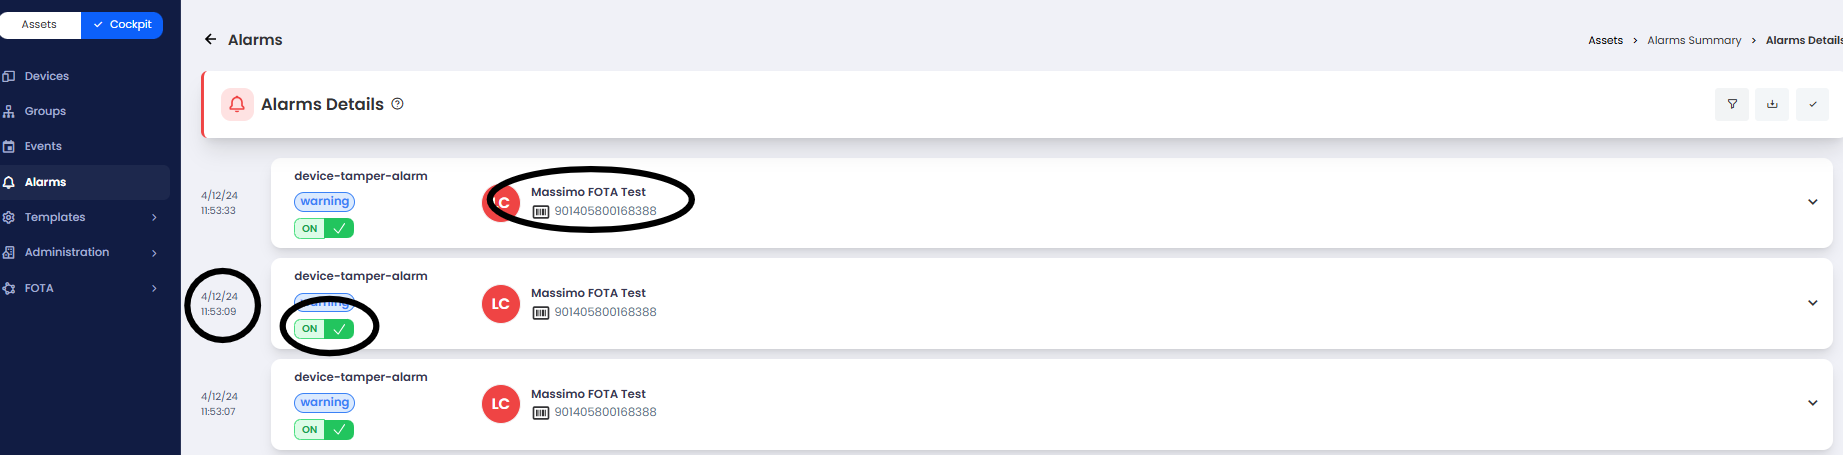Image resolution: width=1843 pixels, height=455 pixels.
Task: Open the filter icon in Alarms Details
Action: tap(1732, 104)
